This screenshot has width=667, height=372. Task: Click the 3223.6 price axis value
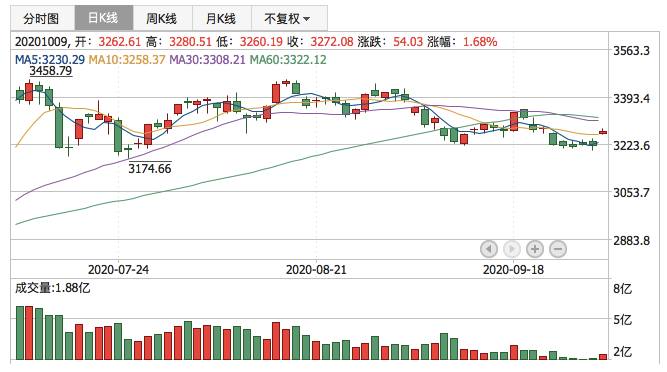631,146
